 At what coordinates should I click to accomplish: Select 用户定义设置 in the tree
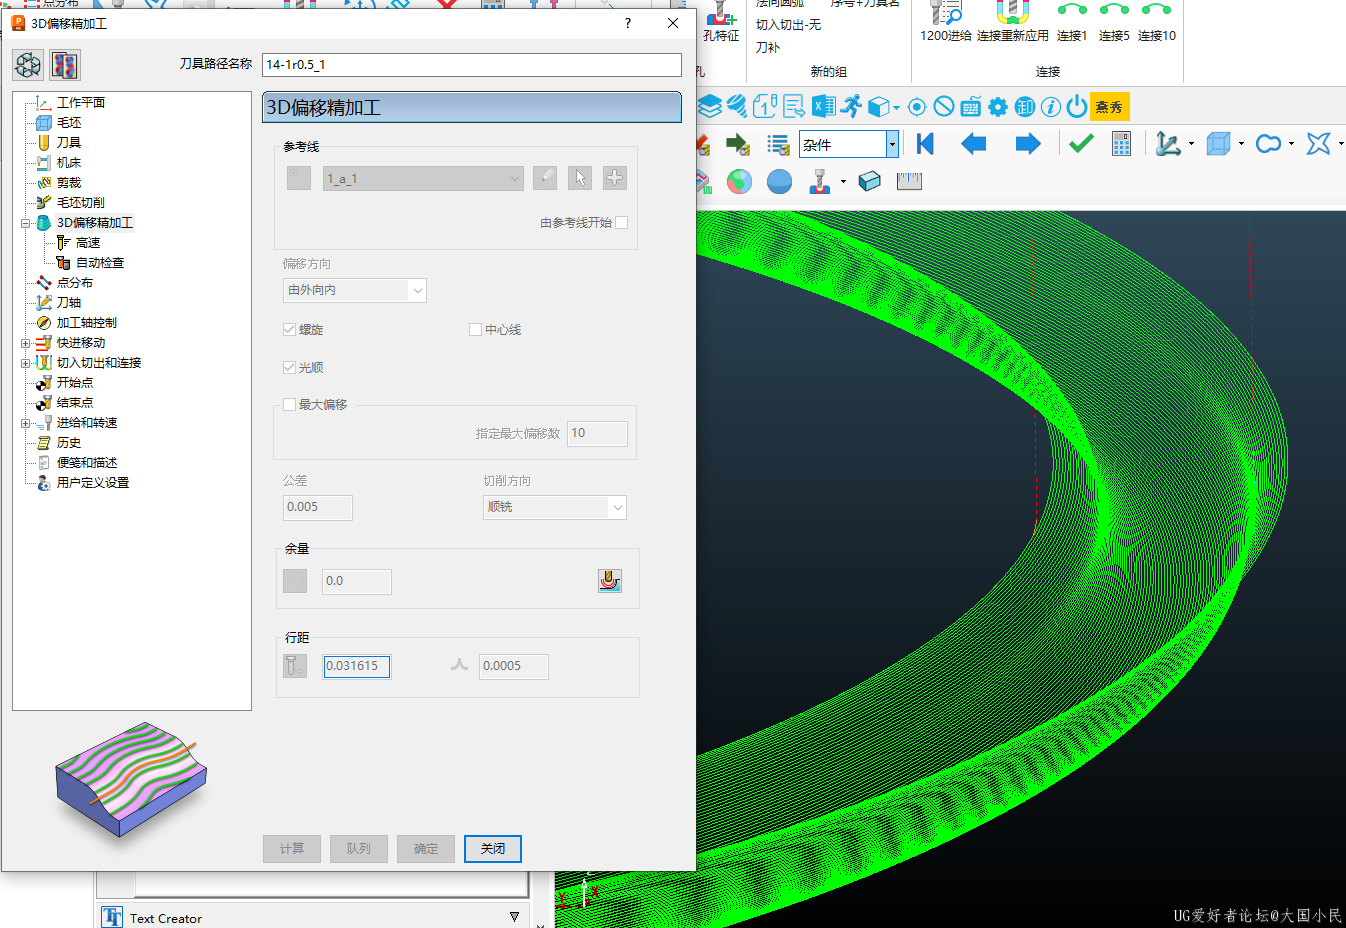(x=93, y=483)
